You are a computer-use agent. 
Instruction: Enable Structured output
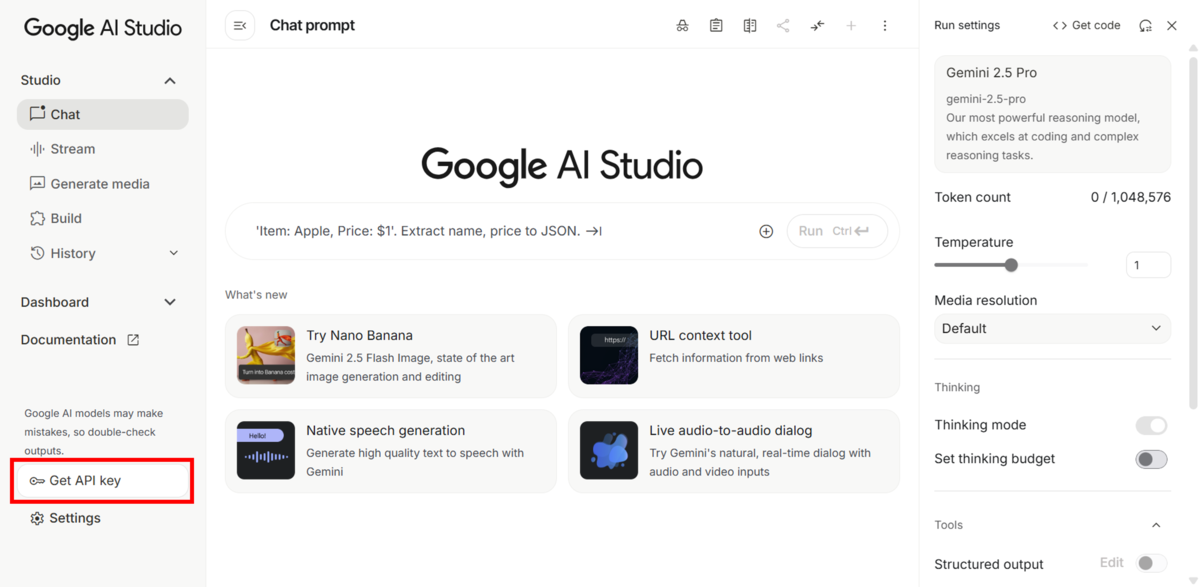[x=1151, y=563]
